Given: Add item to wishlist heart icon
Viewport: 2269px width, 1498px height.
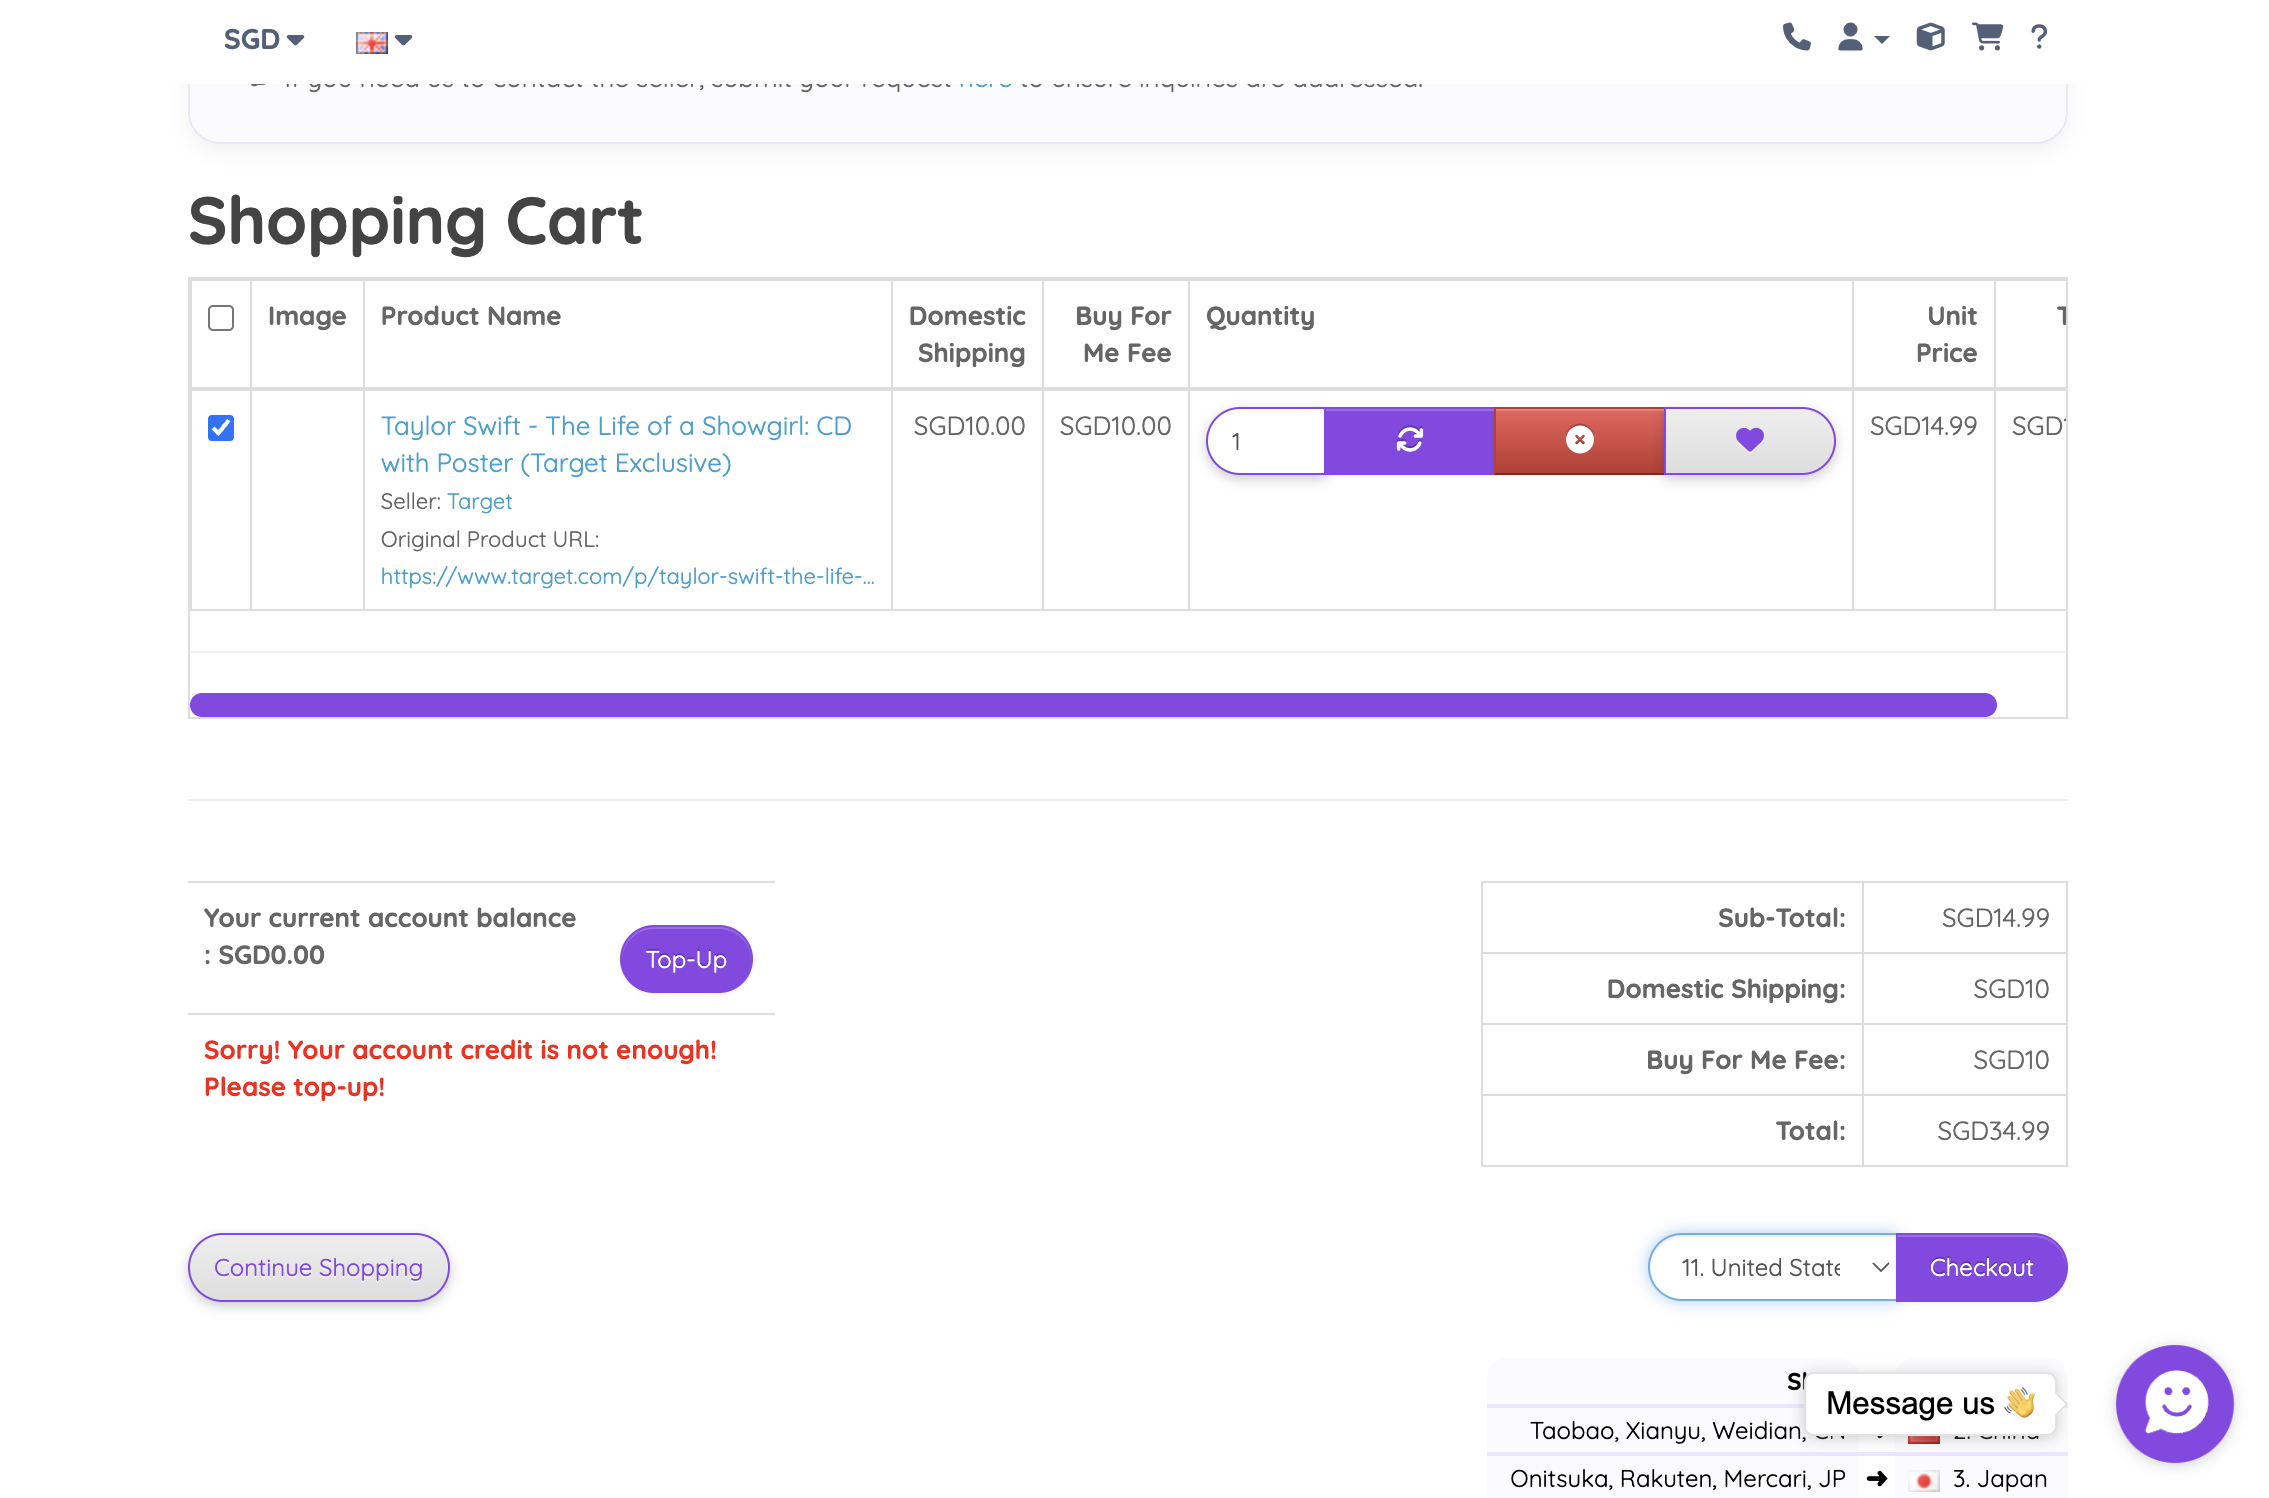Looking at the screenshot, I should 1749,440.
